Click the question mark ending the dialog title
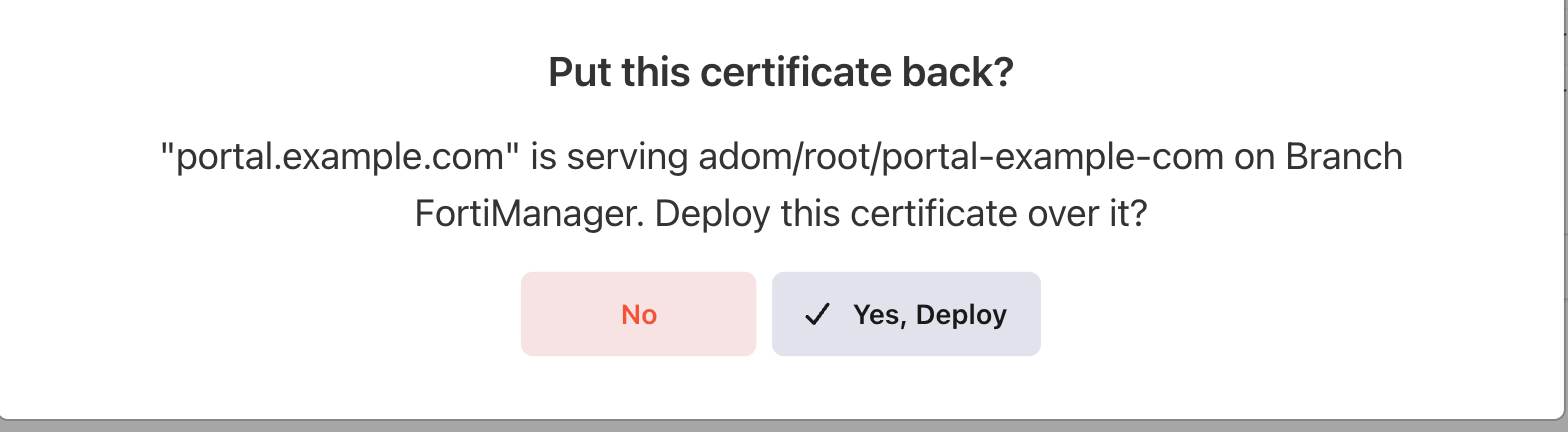 tap(1005, 74)
